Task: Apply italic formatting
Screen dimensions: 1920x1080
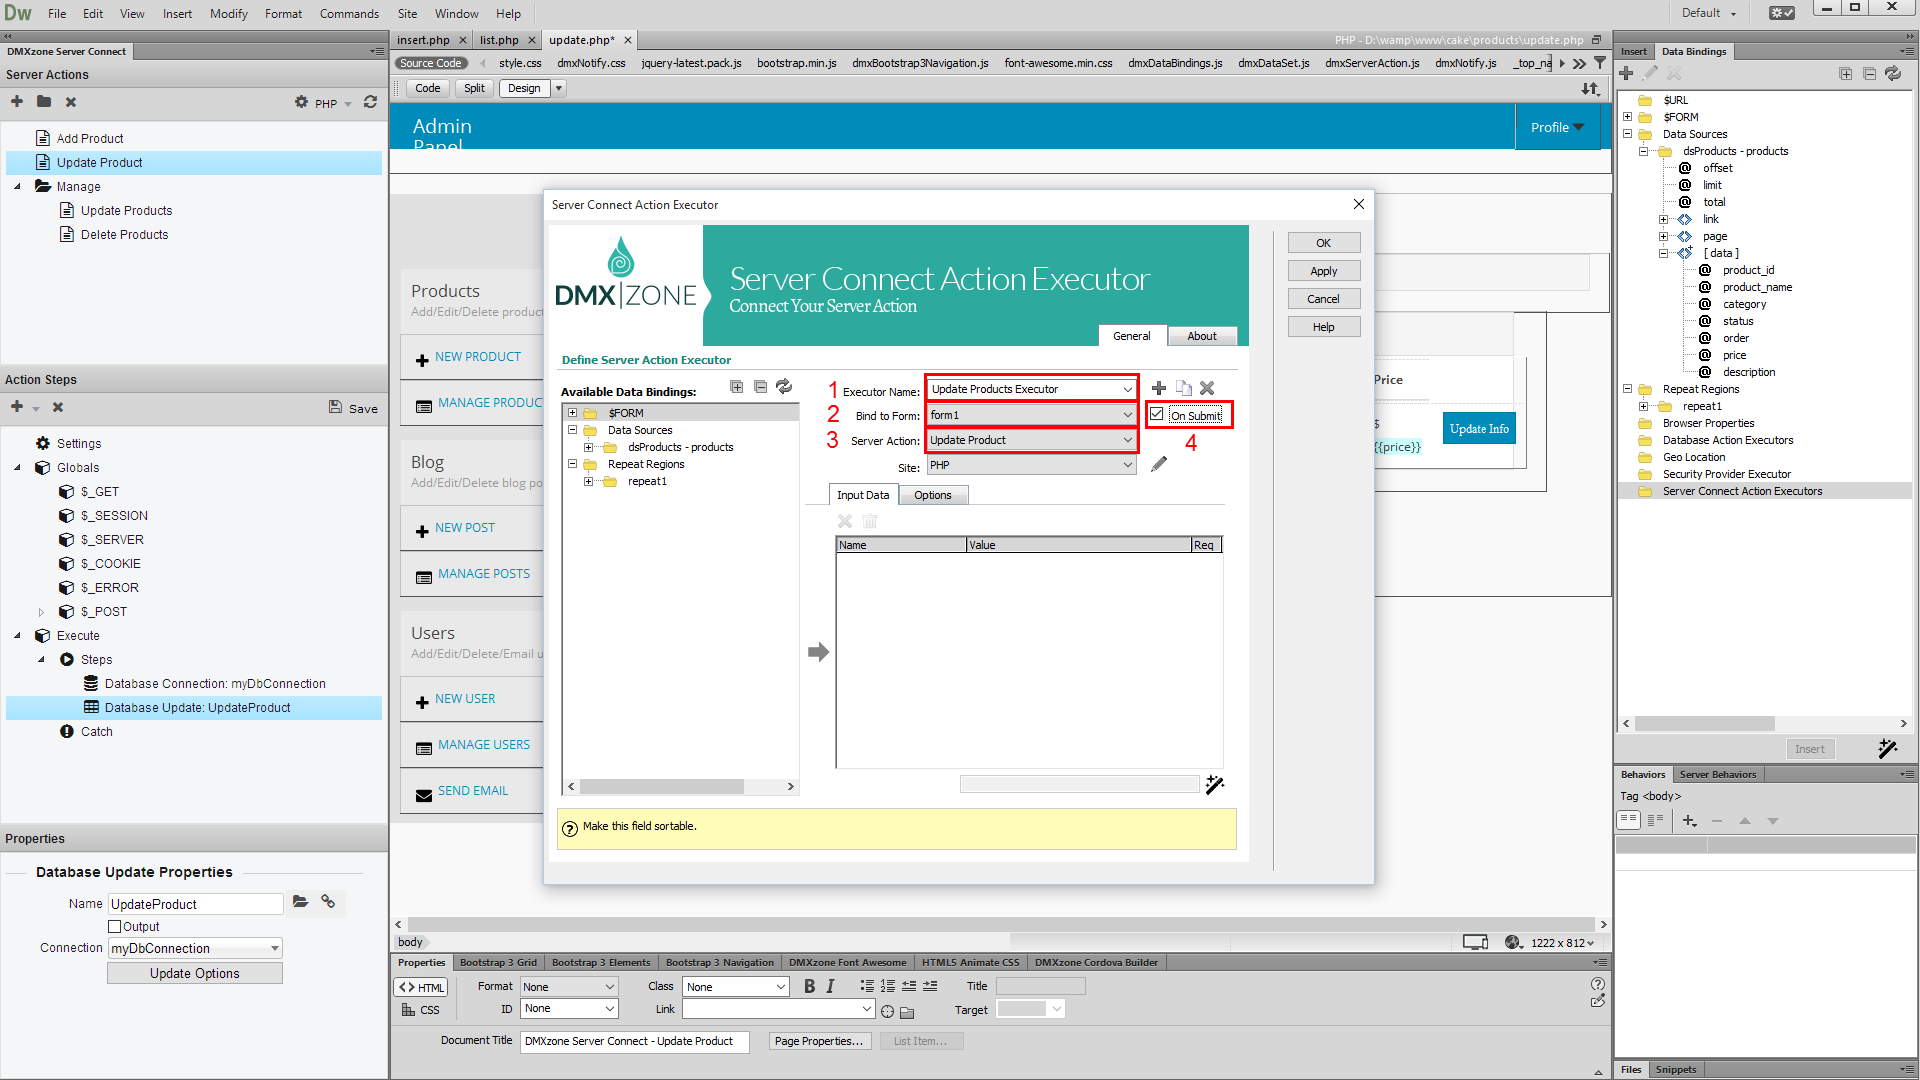Action: pos(830,986)
